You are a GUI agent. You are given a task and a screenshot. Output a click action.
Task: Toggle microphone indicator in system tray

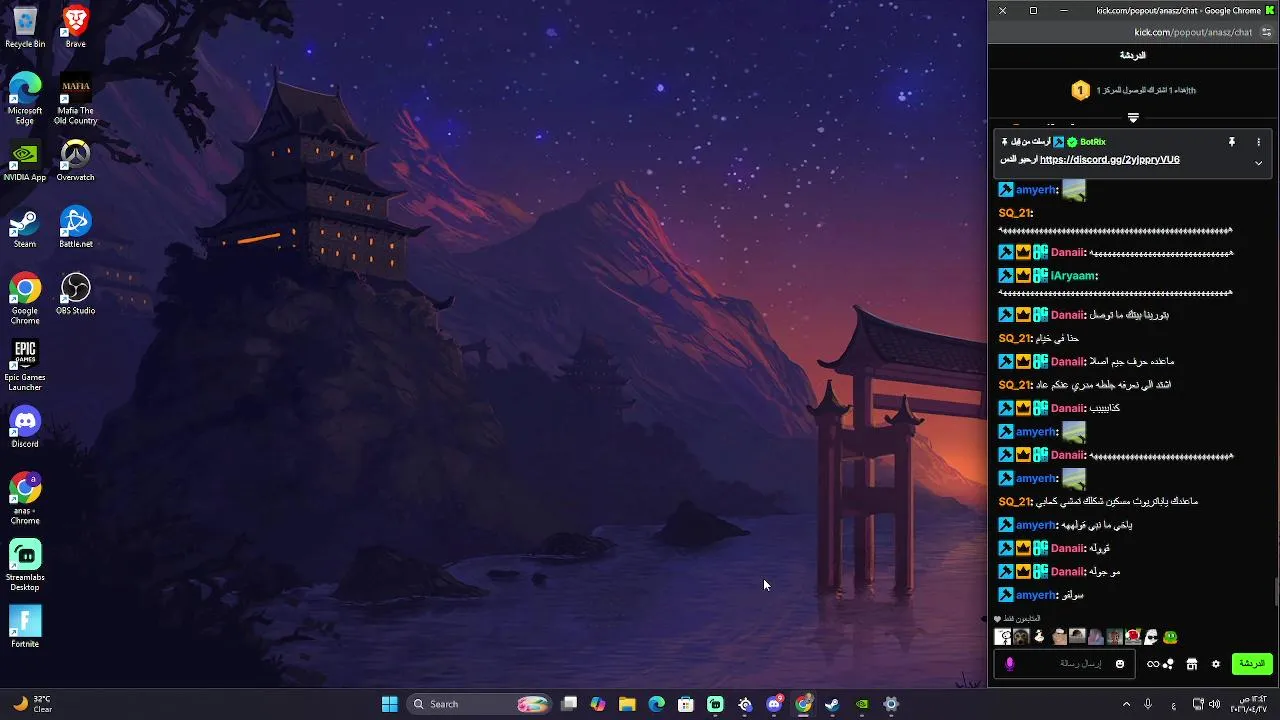click(1148, 704)
